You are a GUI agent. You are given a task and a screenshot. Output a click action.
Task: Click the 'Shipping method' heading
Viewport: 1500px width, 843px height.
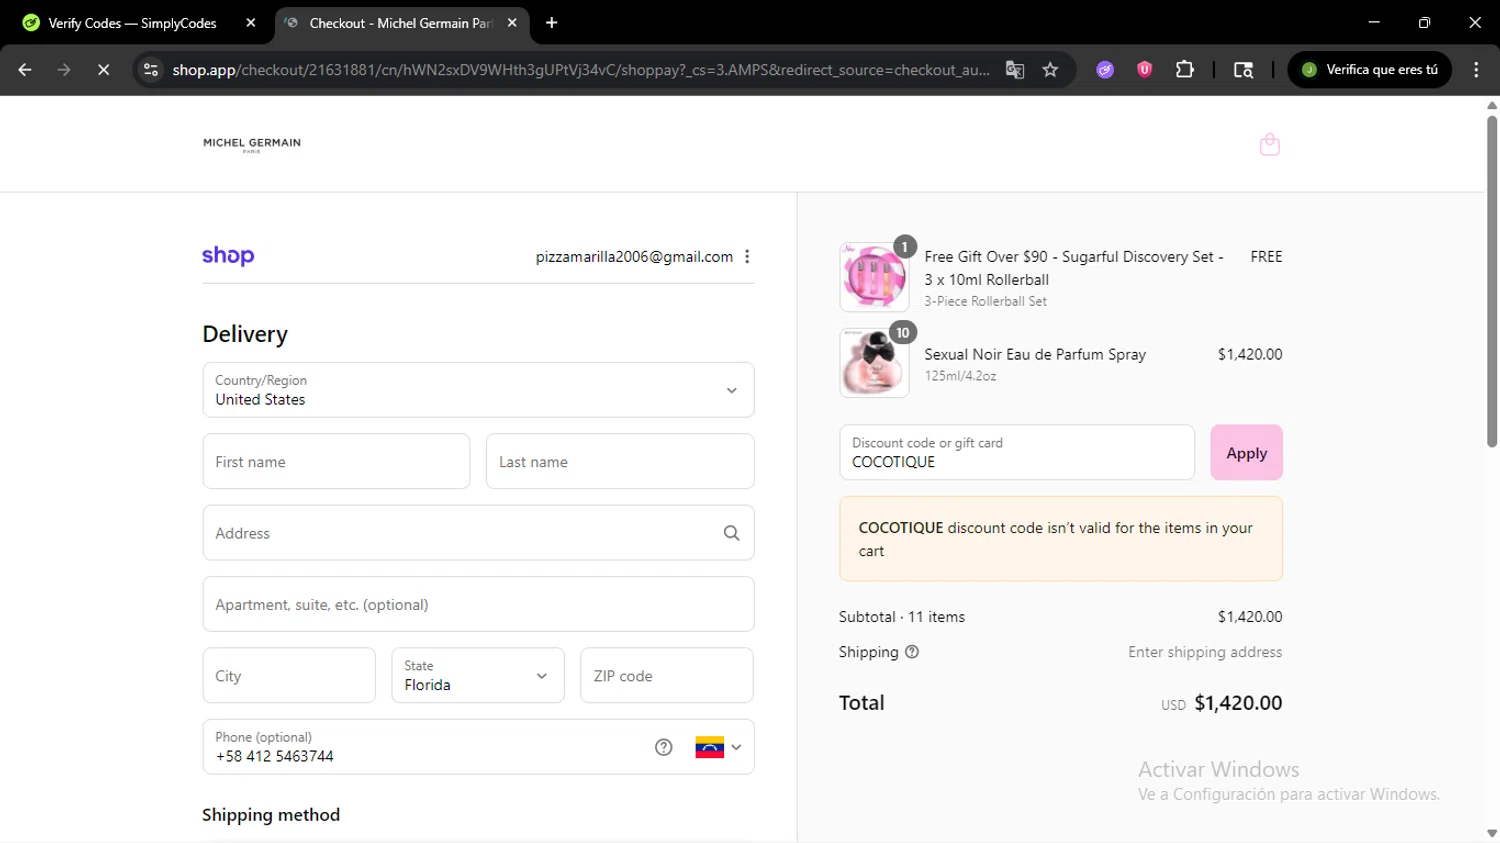(271, 815)
